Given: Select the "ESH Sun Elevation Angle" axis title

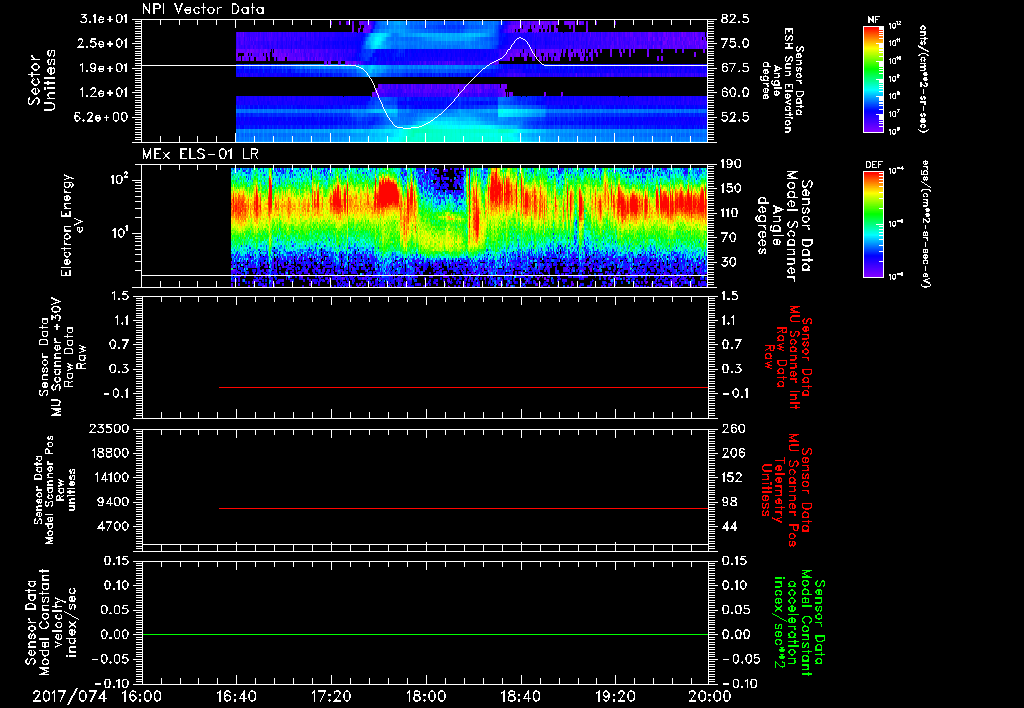Looking at the screenshot, I should point(782,80).
